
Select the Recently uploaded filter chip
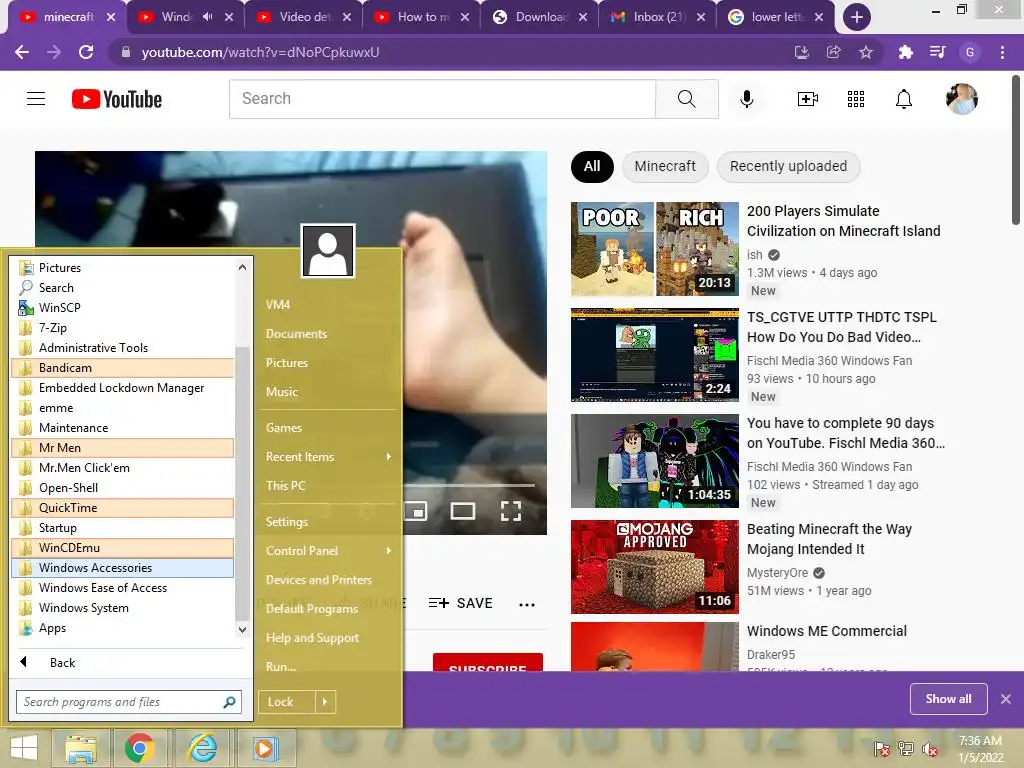tap(788, 167)
